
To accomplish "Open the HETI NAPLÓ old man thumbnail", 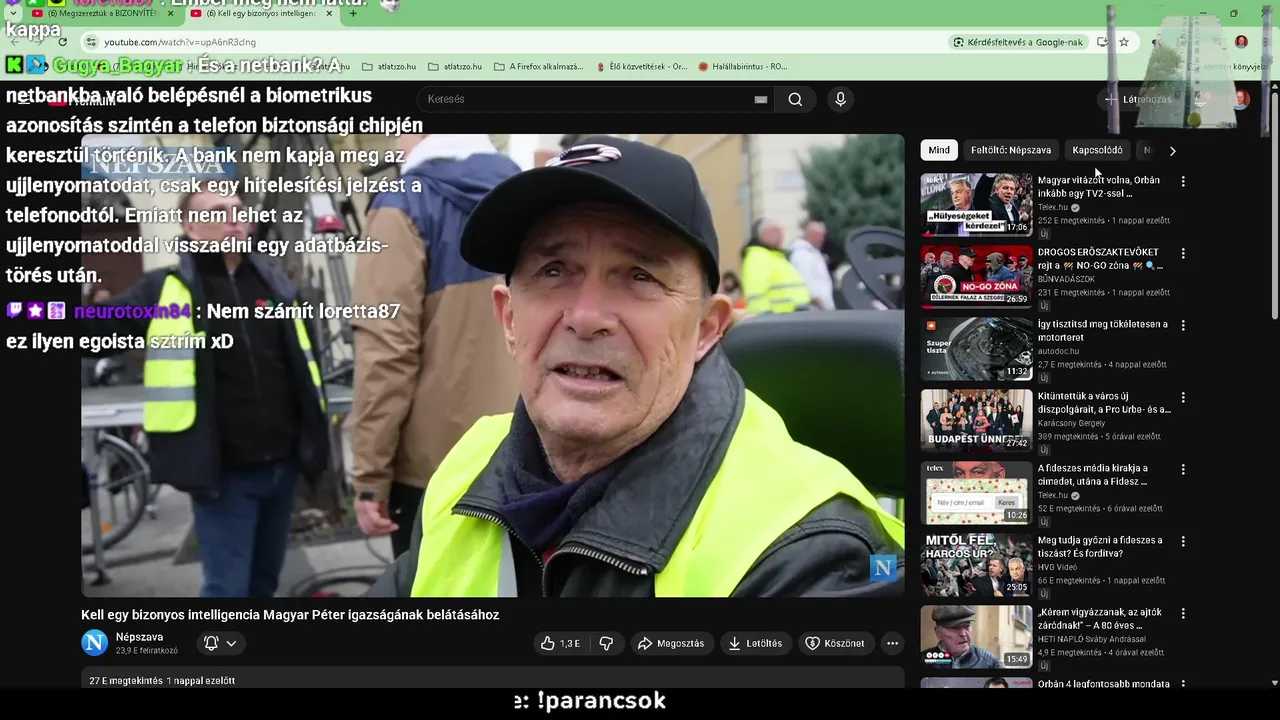I will (976, 637).
